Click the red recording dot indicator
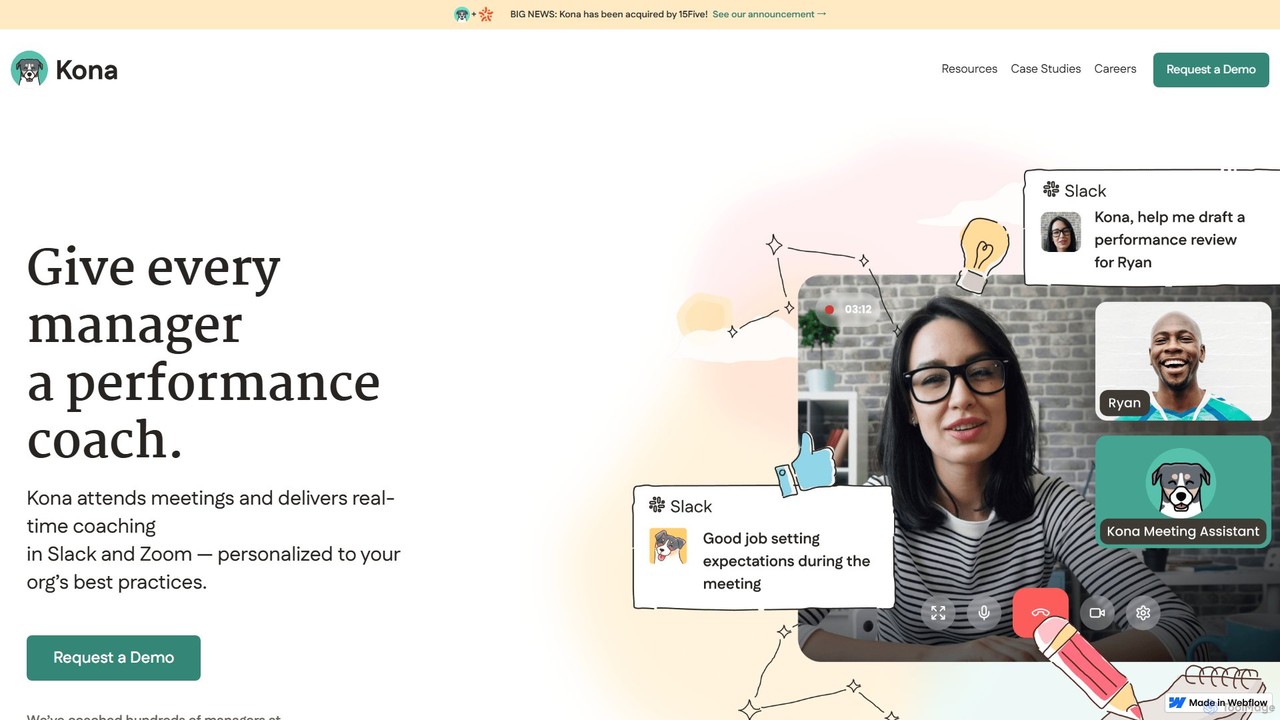1280x720 pixels. [x=829, y=309]
